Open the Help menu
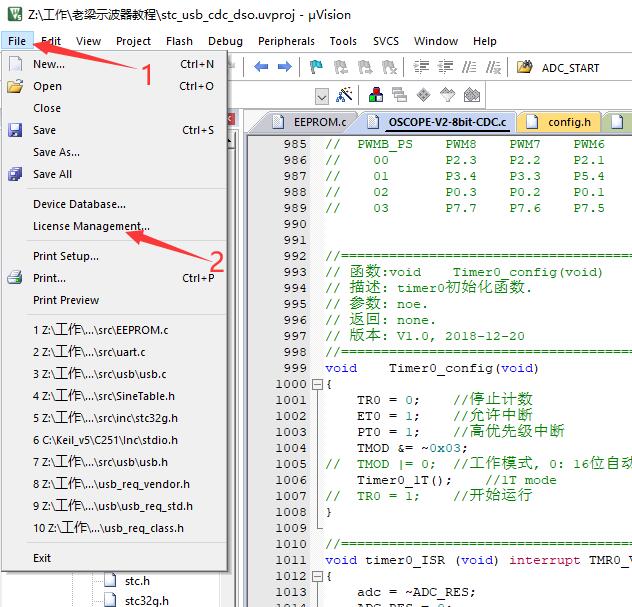 click(x=484, y=41)
